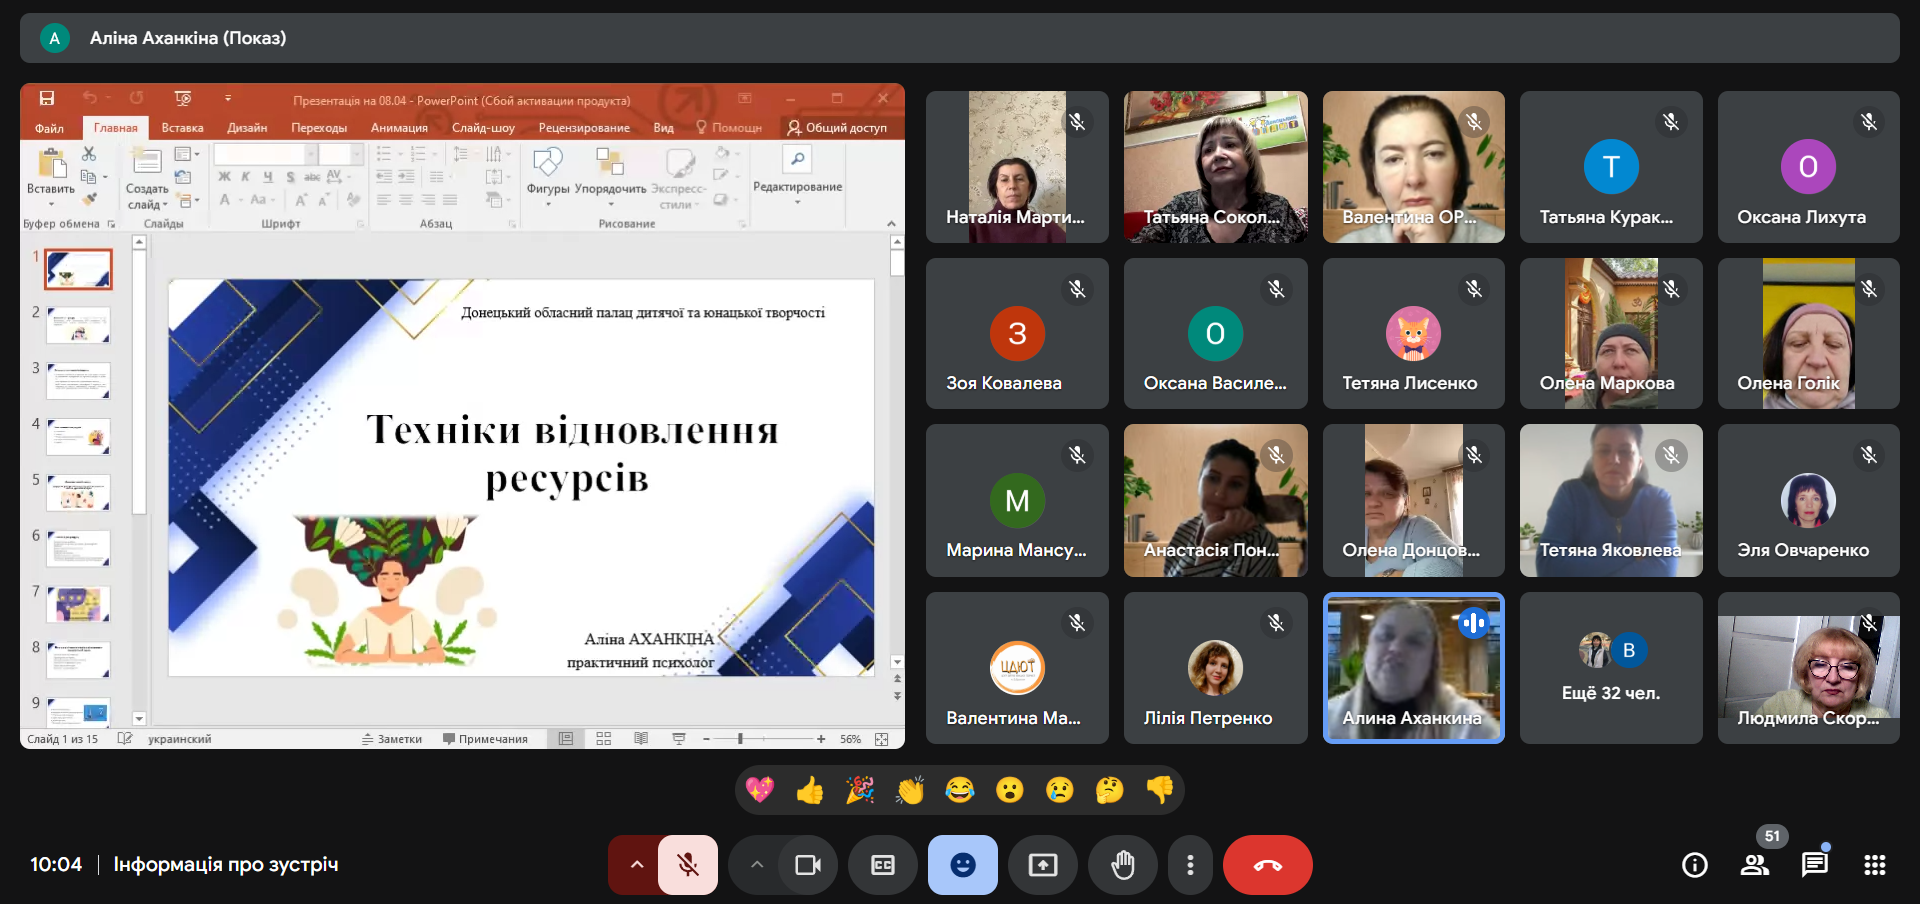The height and width of the screenshot is (904, 1920).
Task: Toggle Примечания comments in status bar
Action: pyautogui.click(x=485, y=739)
